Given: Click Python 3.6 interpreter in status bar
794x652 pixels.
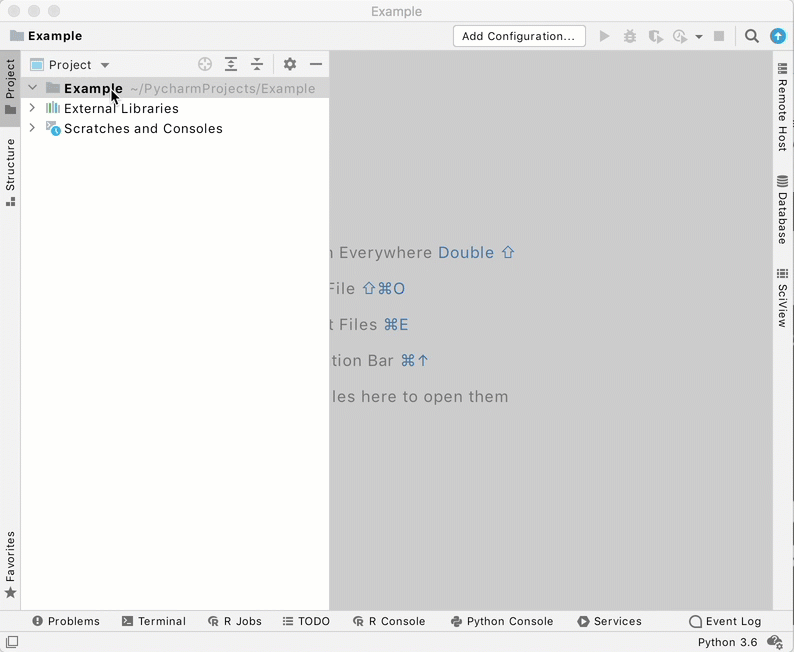Looking at the screenshot, I should (727, 642).
